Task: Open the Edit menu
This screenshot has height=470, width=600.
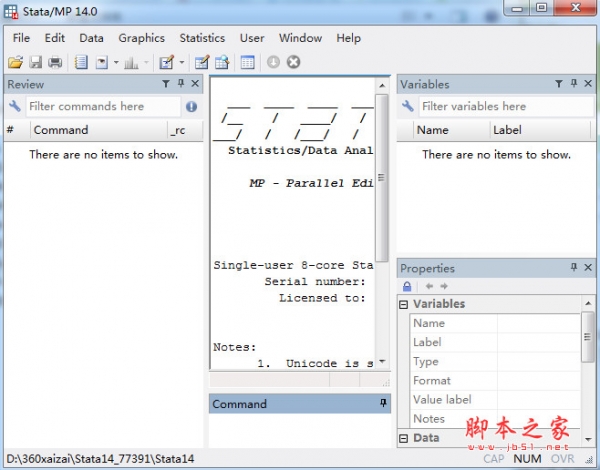Action: pos(55,38)
